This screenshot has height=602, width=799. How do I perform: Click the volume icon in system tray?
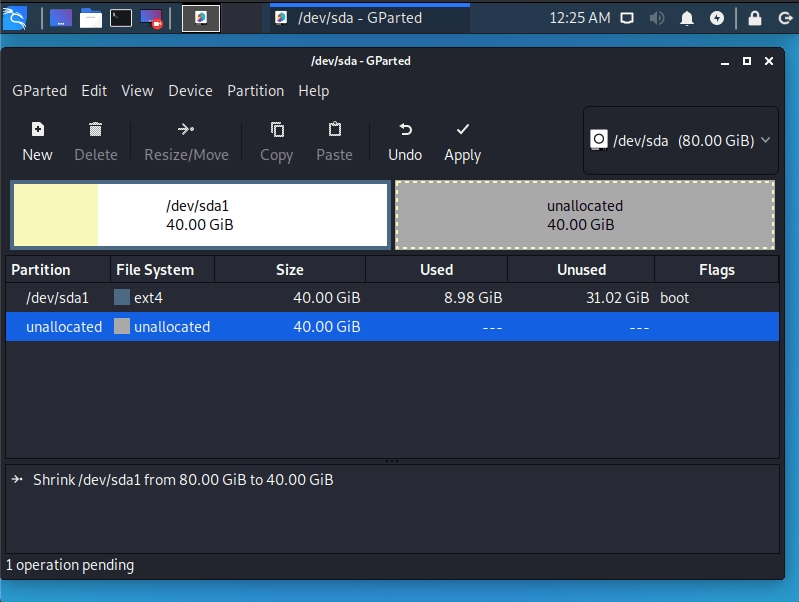click(x=657, y=18)
